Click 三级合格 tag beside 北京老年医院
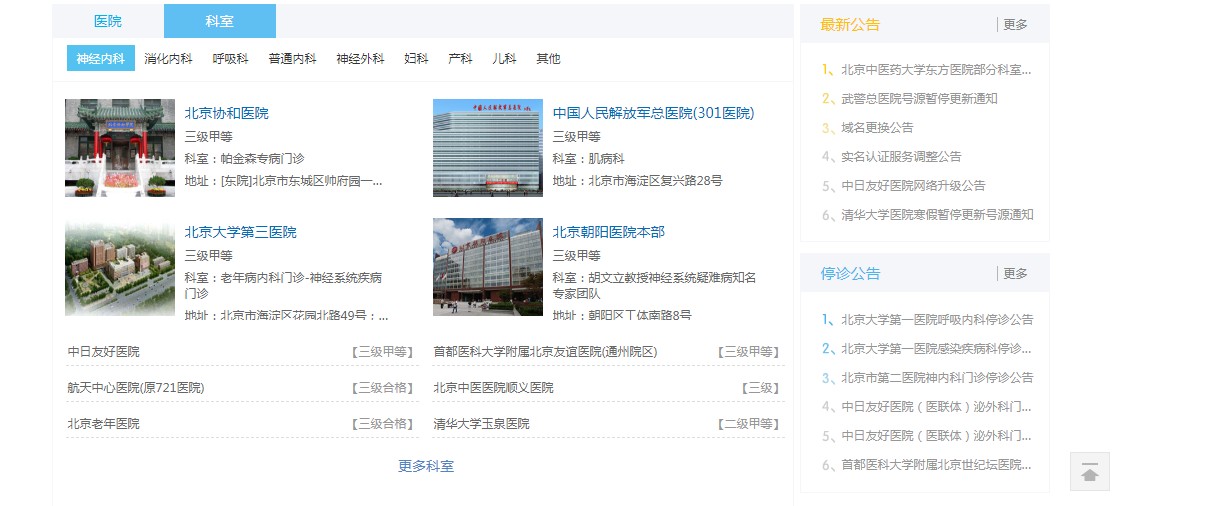The width and height of the screenshot is (1215, 506). tap(382, 424)
